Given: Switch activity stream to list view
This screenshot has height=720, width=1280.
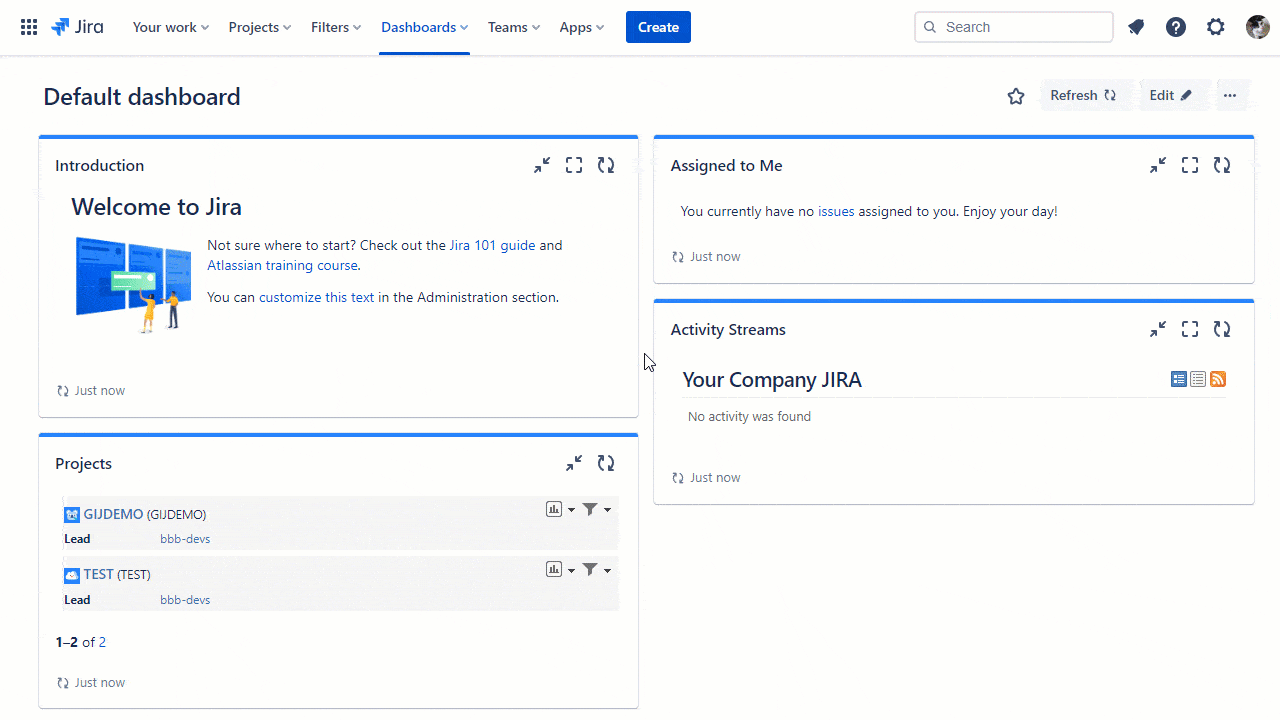Looking at the screenshot, I should click(1198, 379).
